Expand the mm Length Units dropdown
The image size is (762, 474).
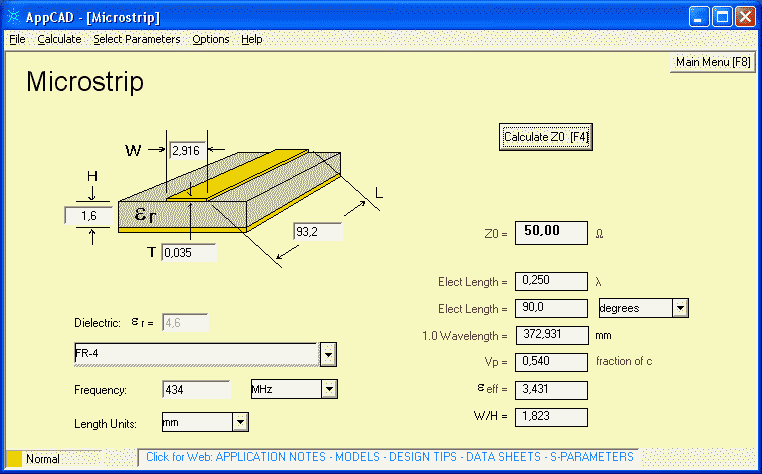coord(240,422)
